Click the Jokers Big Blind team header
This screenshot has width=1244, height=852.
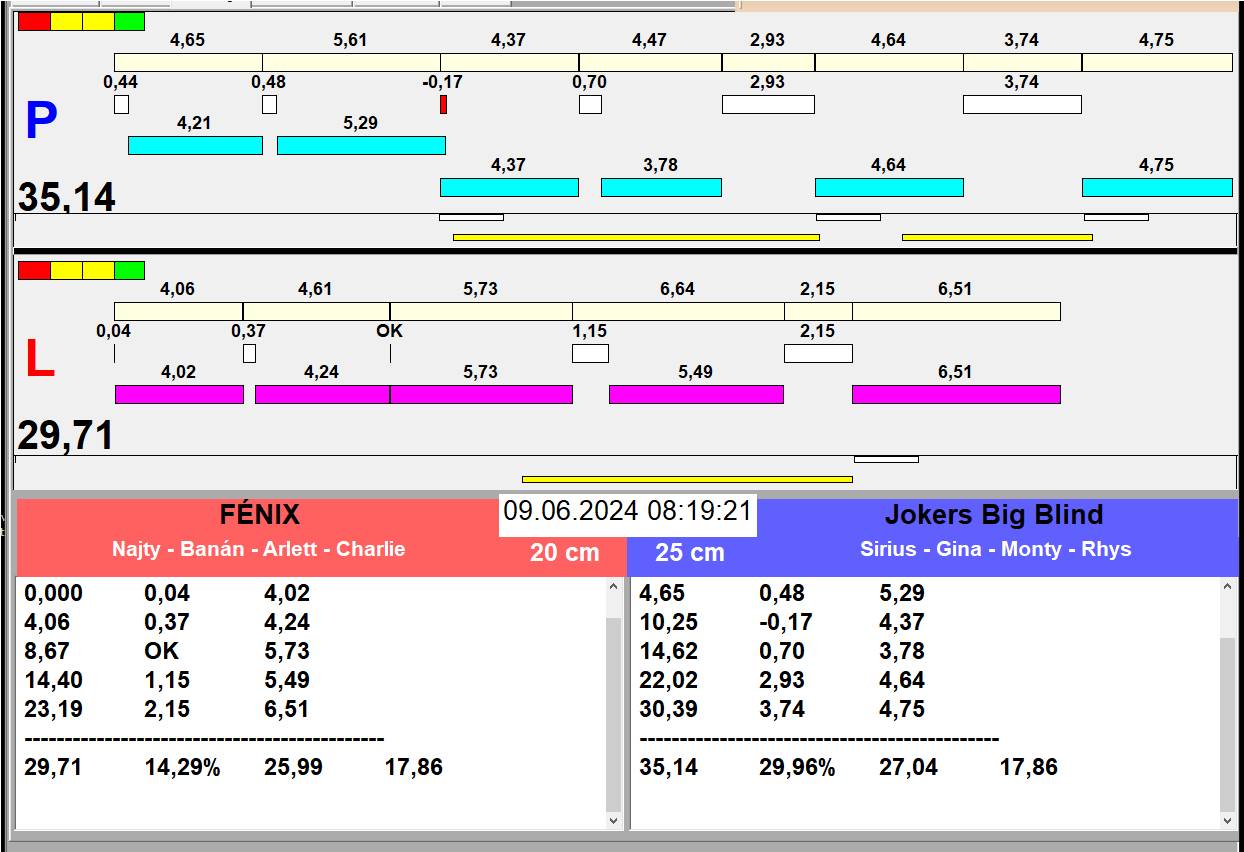(x=993, y=515)
